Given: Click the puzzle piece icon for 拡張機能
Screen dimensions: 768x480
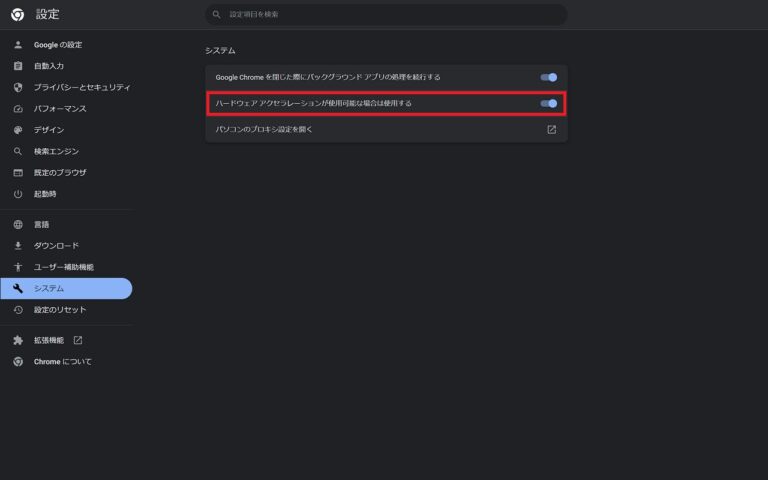Looking at the screenshot, I should click(18, 340).
